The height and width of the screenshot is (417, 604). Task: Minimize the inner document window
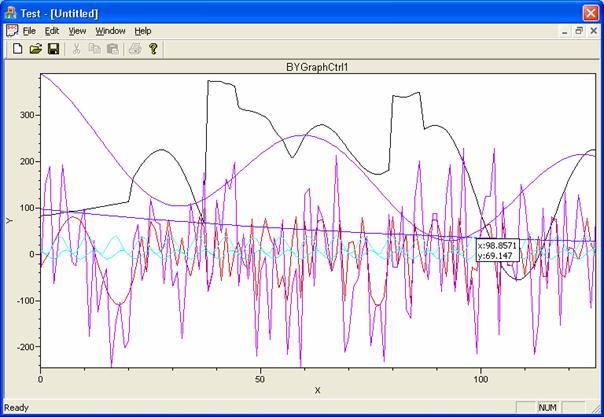(x=563, y=31)
